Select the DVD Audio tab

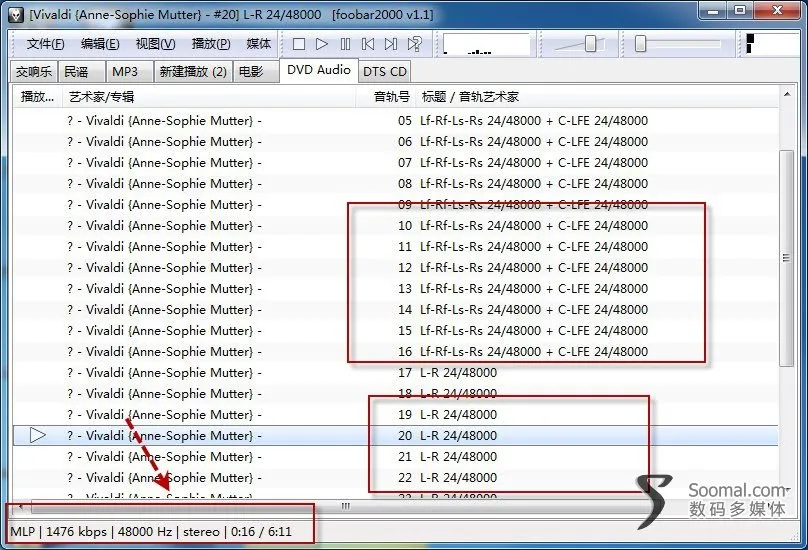[318, 70]
